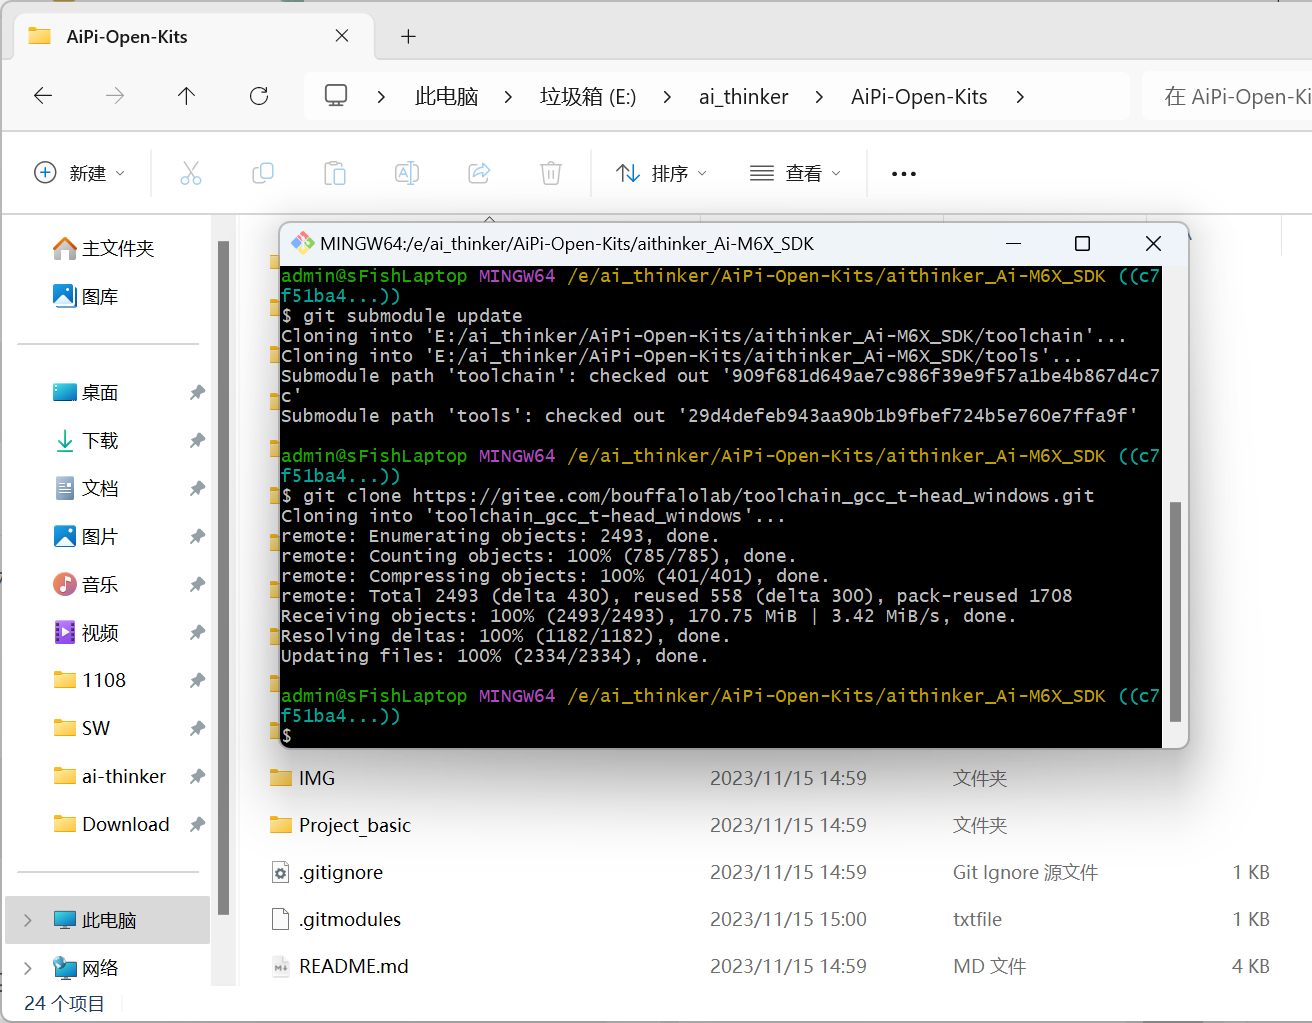Open ai-thinker folder in sidebar
The image size is (1312, 1023).
(110, 777)
